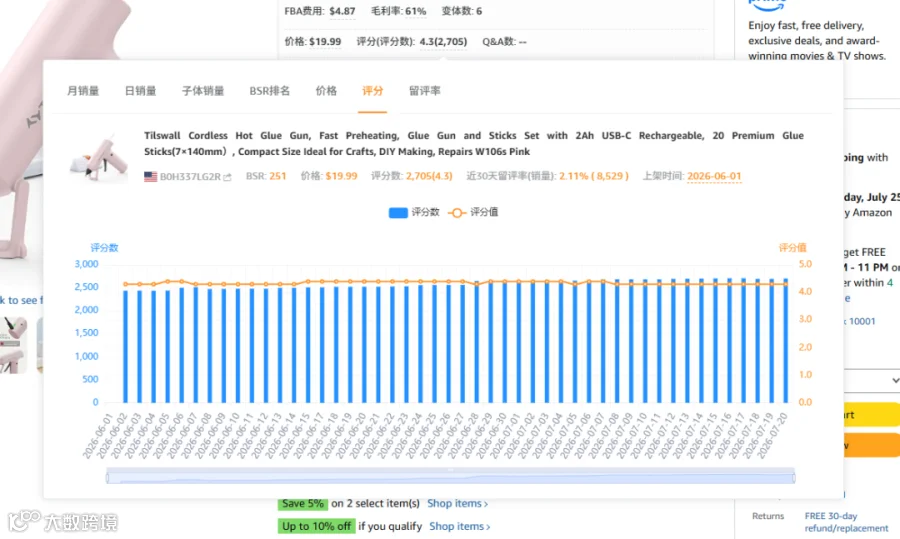
Task: Switch to the 月销量 tab
Action: (83, 91)
